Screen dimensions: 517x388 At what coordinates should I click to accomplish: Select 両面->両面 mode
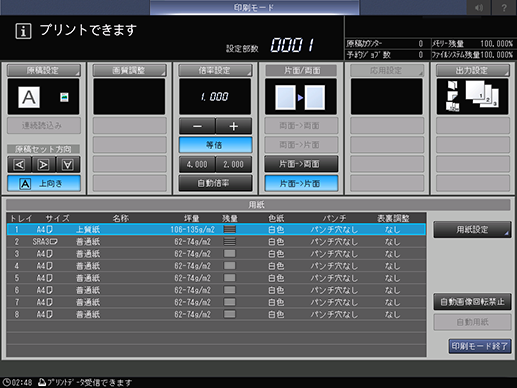coord(301,126)
